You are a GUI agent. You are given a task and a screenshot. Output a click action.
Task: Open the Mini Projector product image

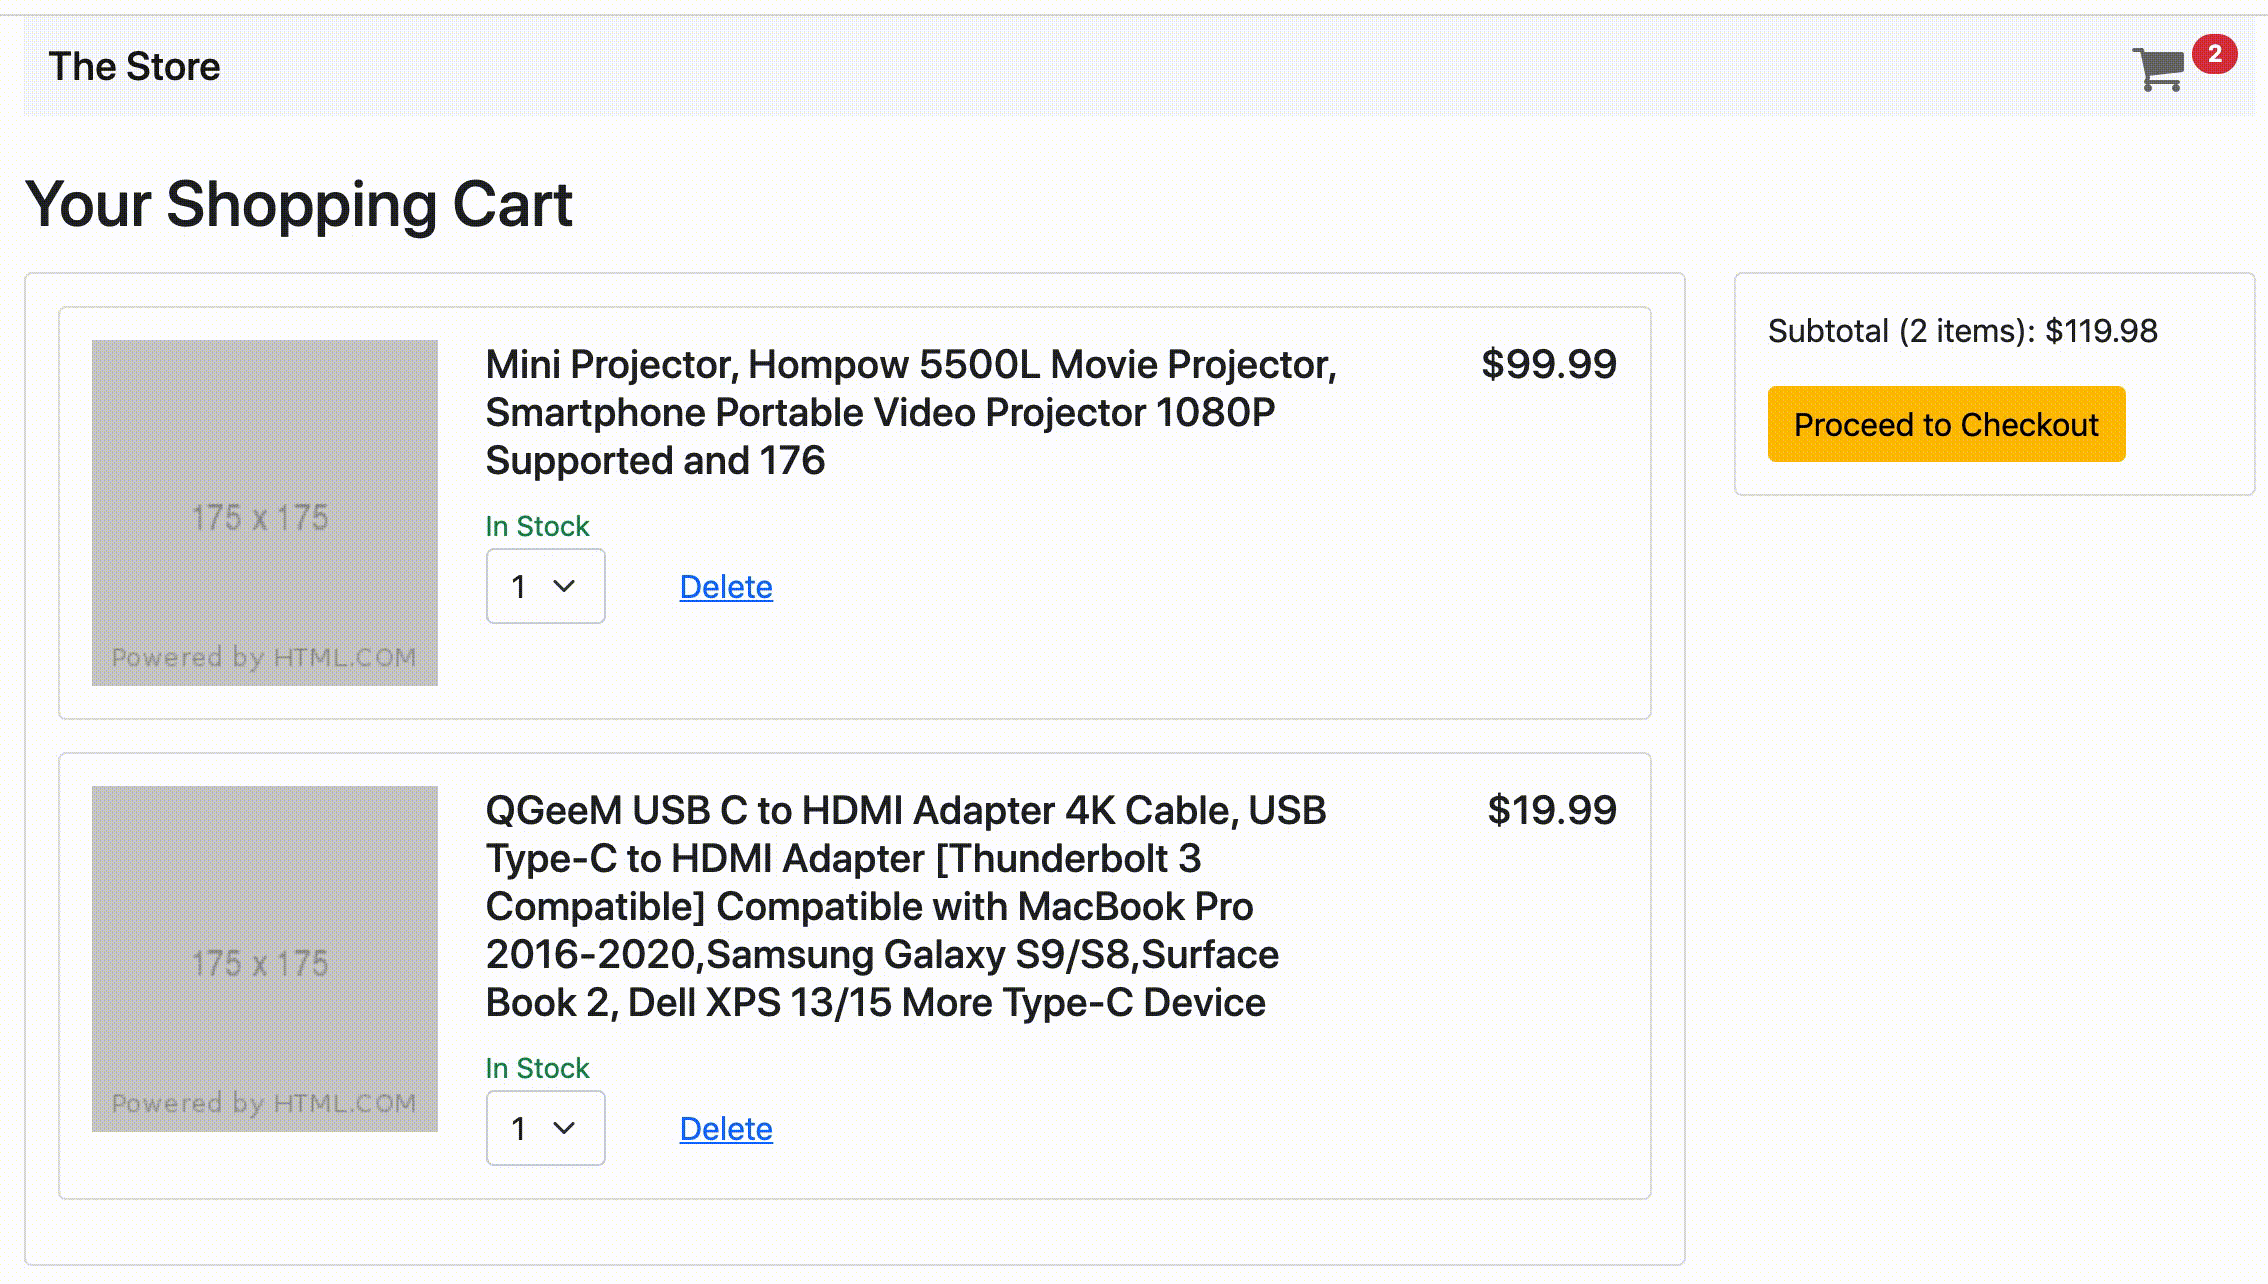[x=265, y=513]
